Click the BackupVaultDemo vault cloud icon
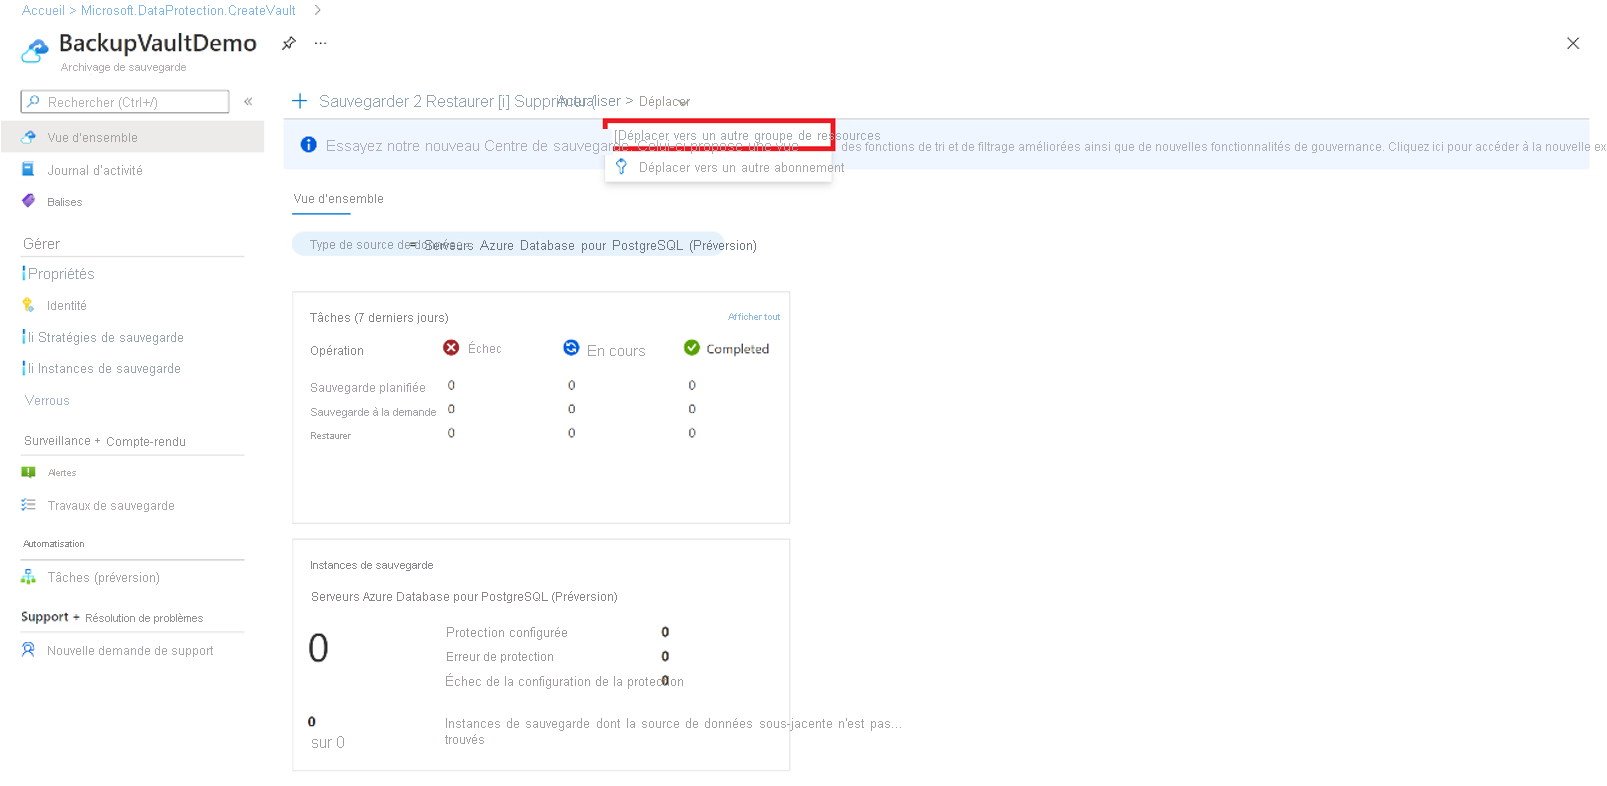The height and width of the screenshot is (786, 1607). pos(35,50)
